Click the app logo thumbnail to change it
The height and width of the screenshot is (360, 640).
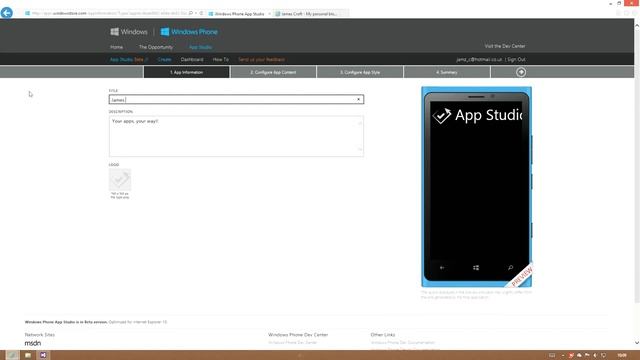[x=120, y=179]
